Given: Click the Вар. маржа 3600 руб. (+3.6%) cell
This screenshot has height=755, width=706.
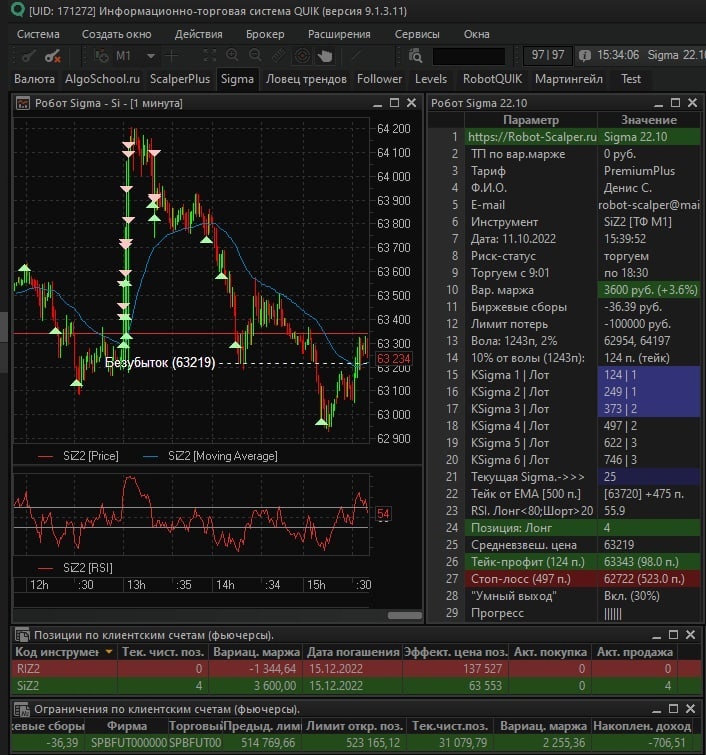Looking at the screenshot, I should pos(649,290).
